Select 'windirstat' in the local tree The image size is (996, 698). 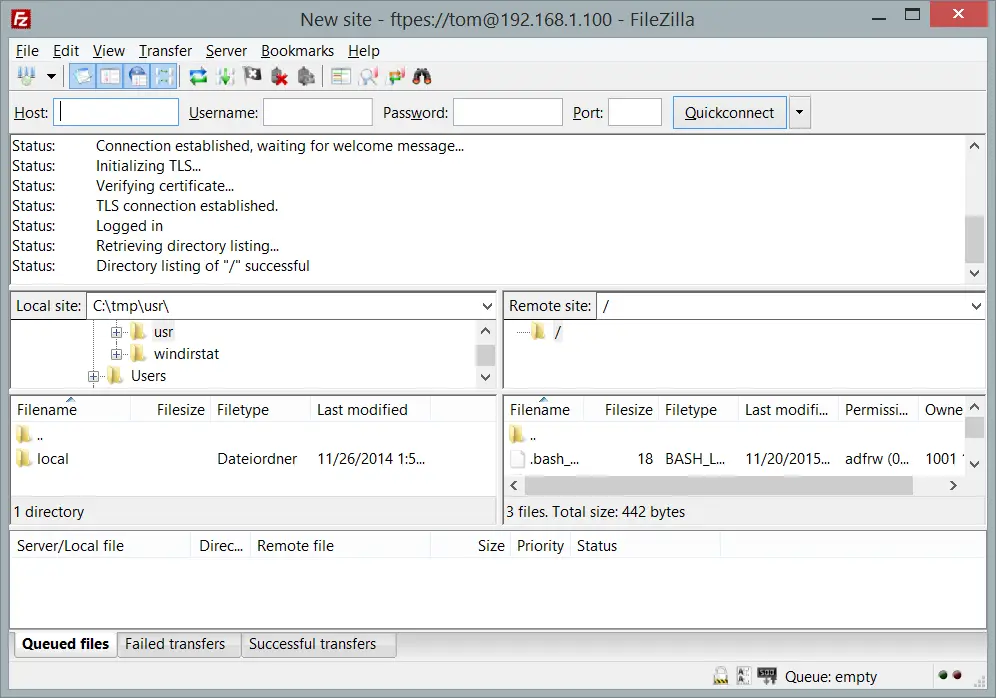186,354
